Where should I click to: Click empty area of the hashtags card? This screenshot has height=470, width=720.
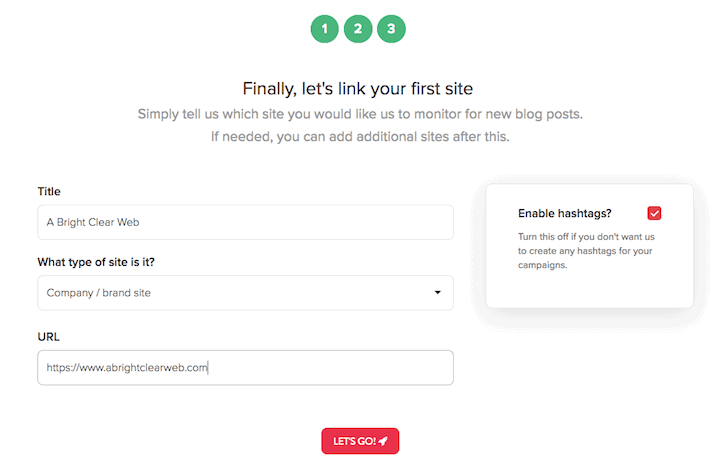click(590, 290)
